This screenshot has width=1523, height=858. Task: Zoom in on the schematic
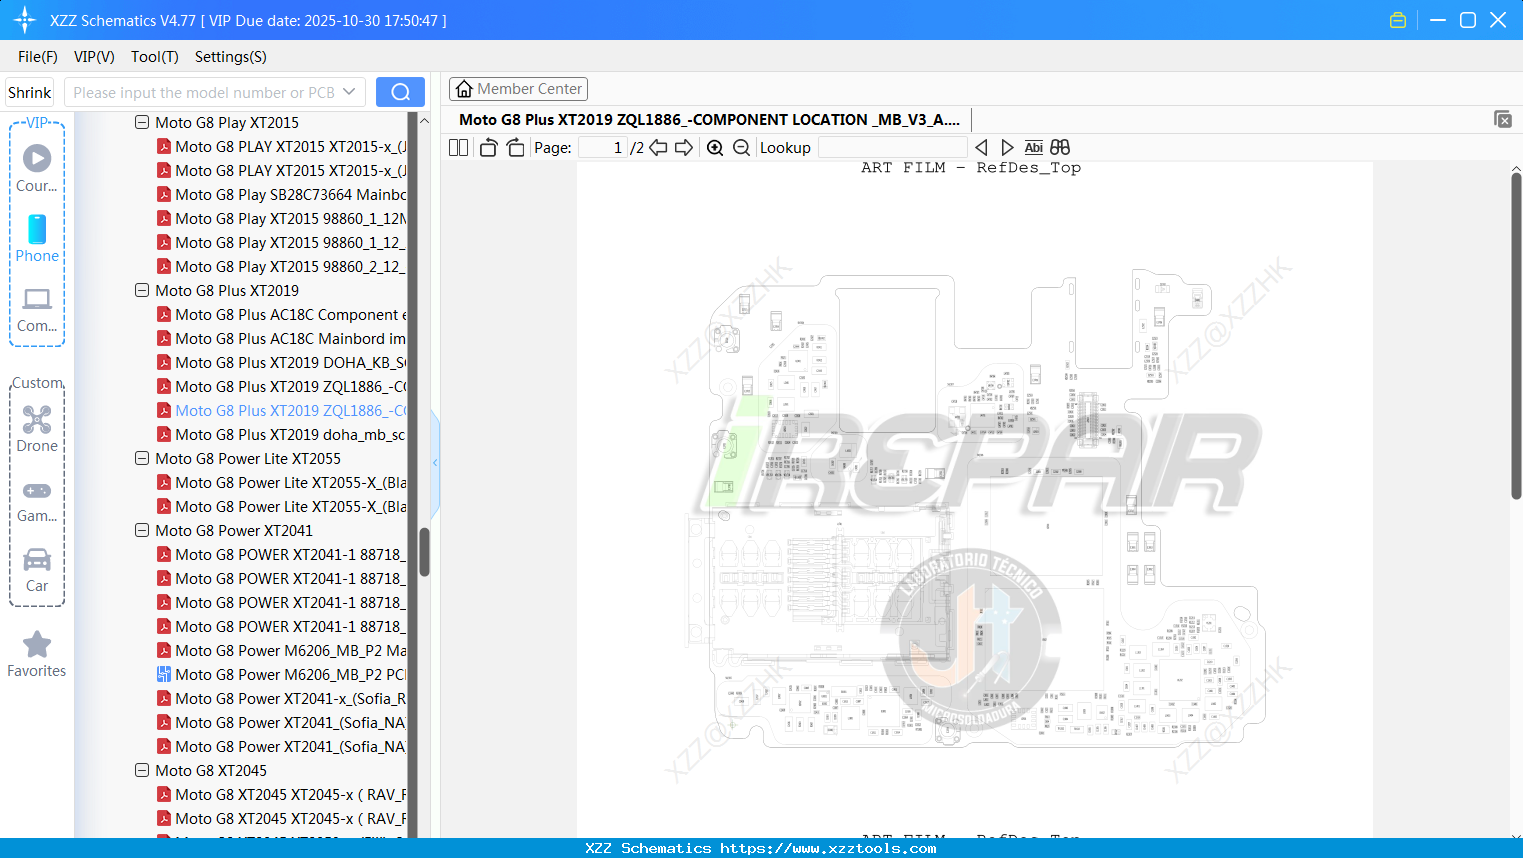tap(715, 147)
